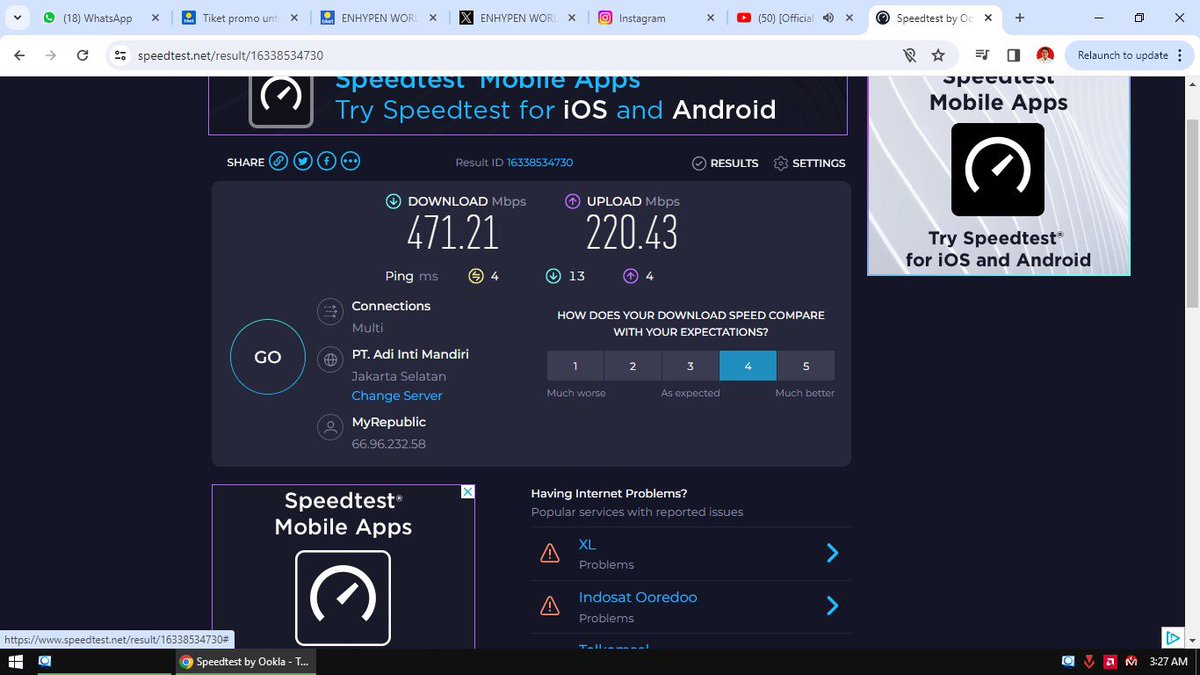Click the AMD icon in system tray
1200x675 pixels.
coord(1110,661)
